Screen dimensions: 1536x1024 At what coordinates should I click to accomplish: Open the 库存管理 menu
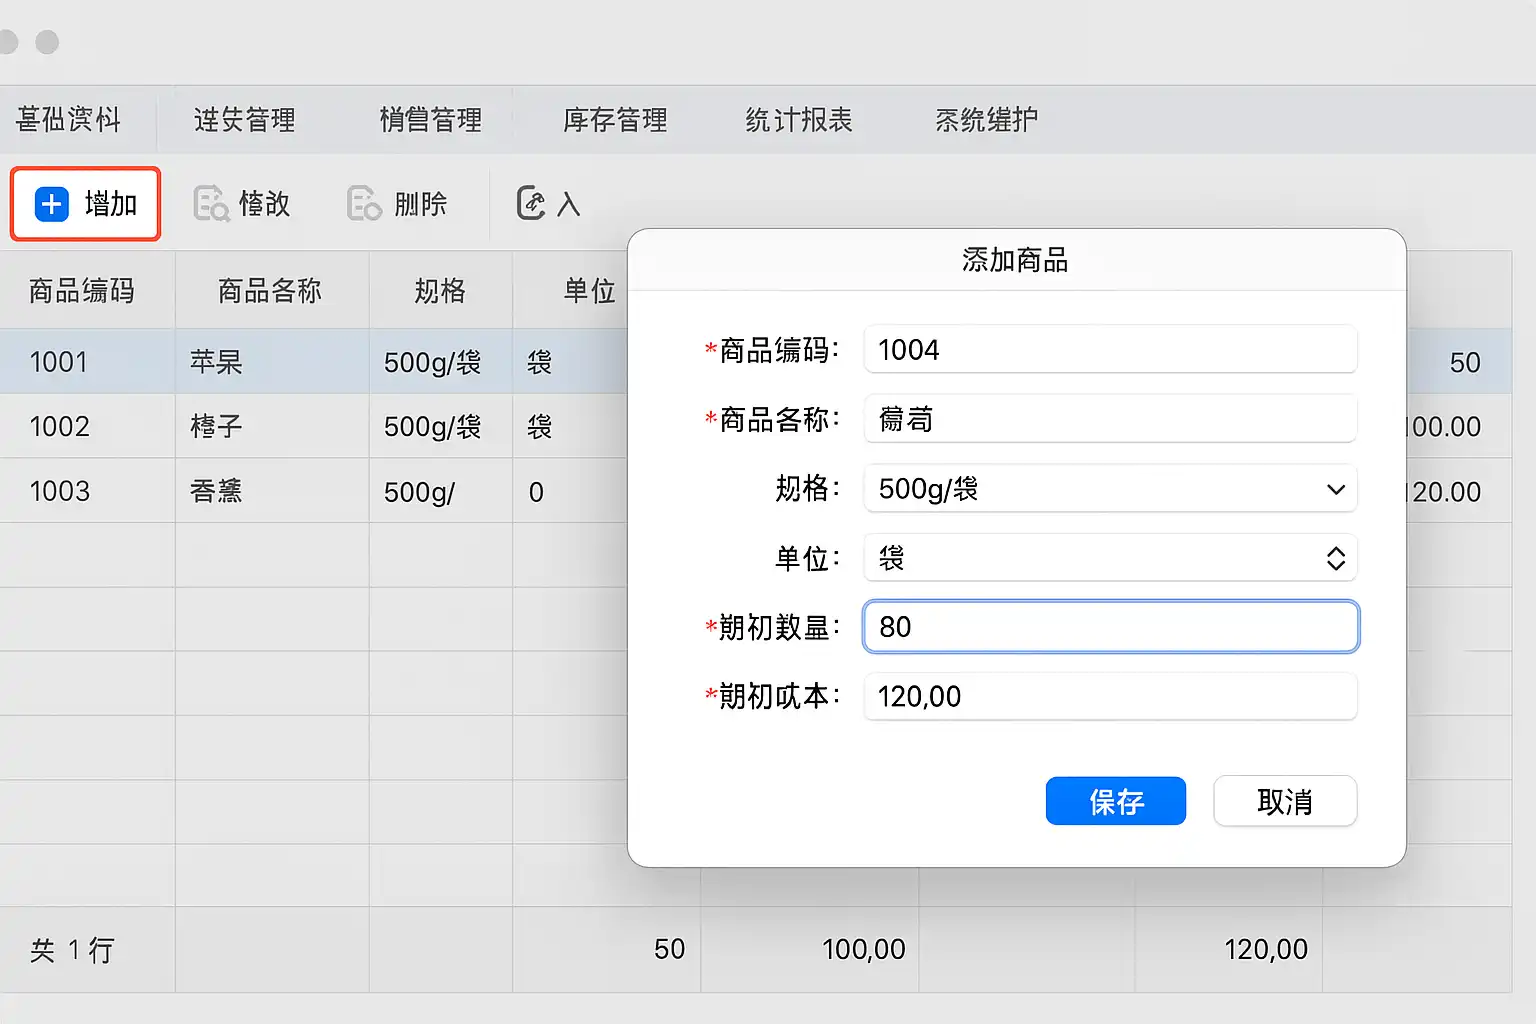point(615,120)
